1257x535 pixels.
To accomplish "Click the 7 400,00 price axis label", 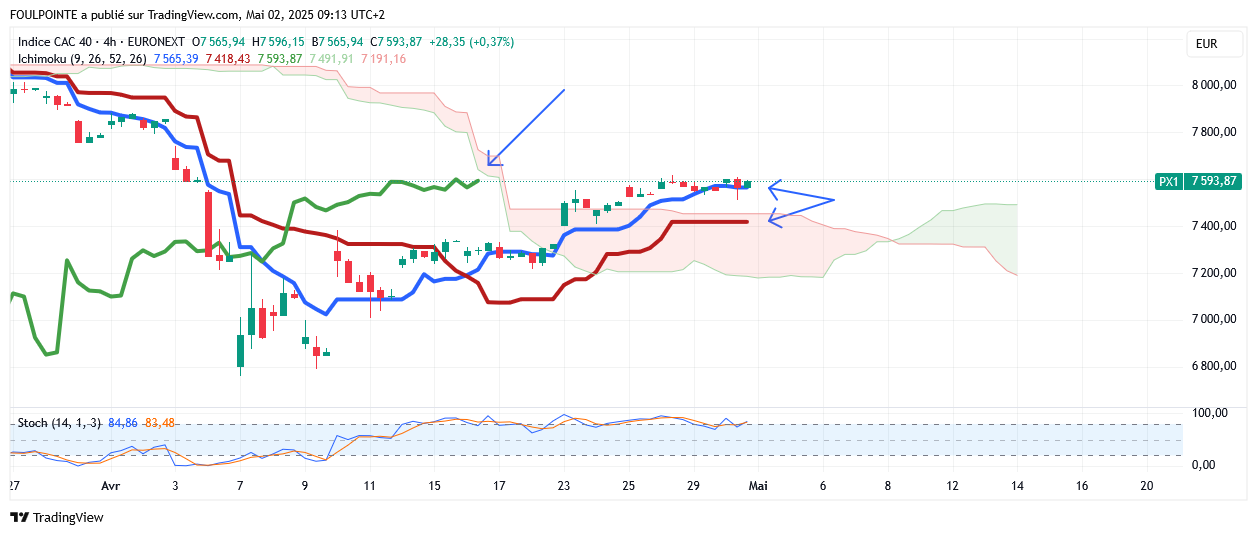I will tap(1215, 226).
